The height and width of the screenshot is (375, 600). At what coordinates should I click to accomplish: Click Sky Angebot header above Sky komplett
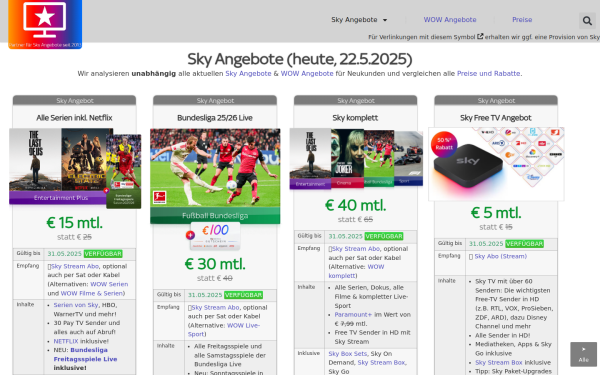pyautogui.click(x=355, y=100)
